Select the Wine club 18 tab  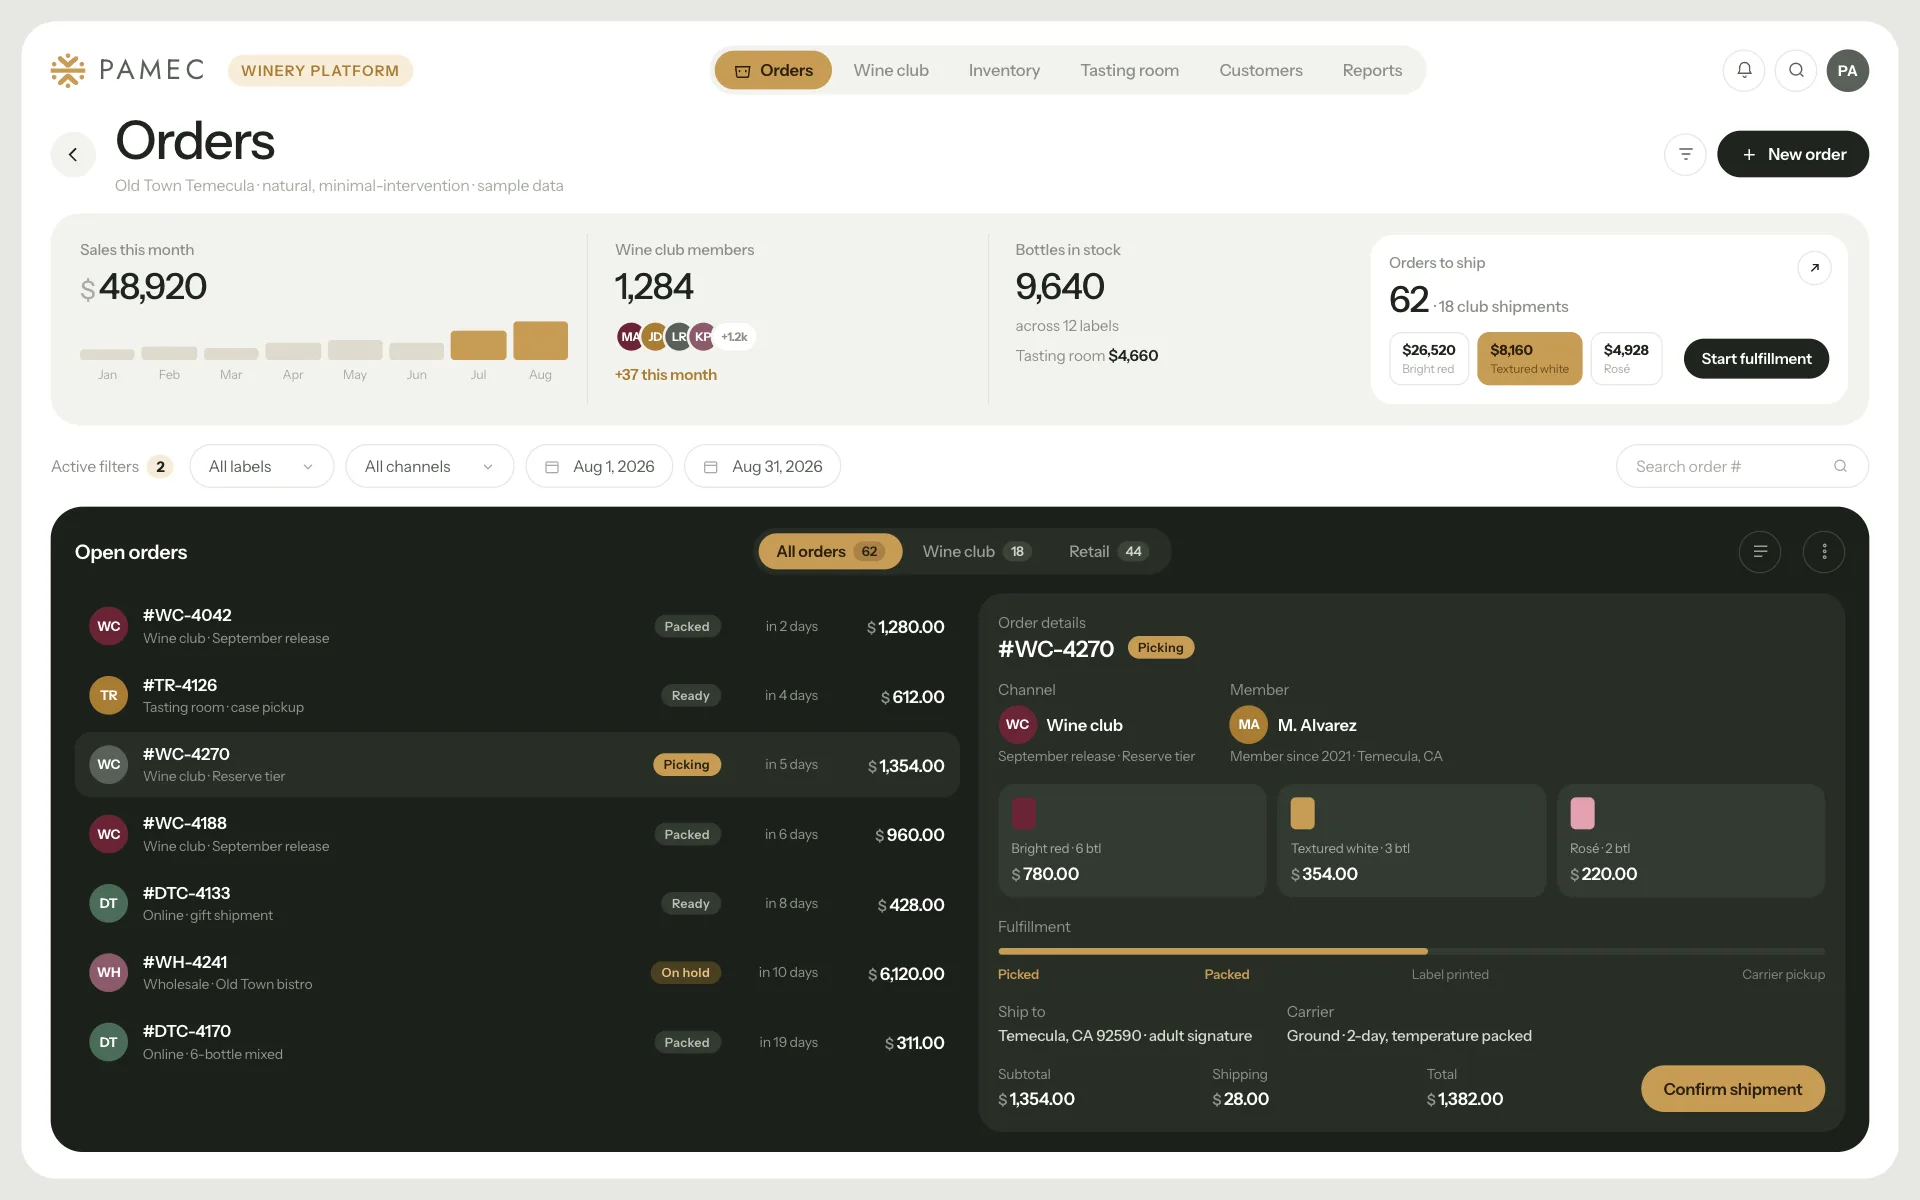pos(976,551)
